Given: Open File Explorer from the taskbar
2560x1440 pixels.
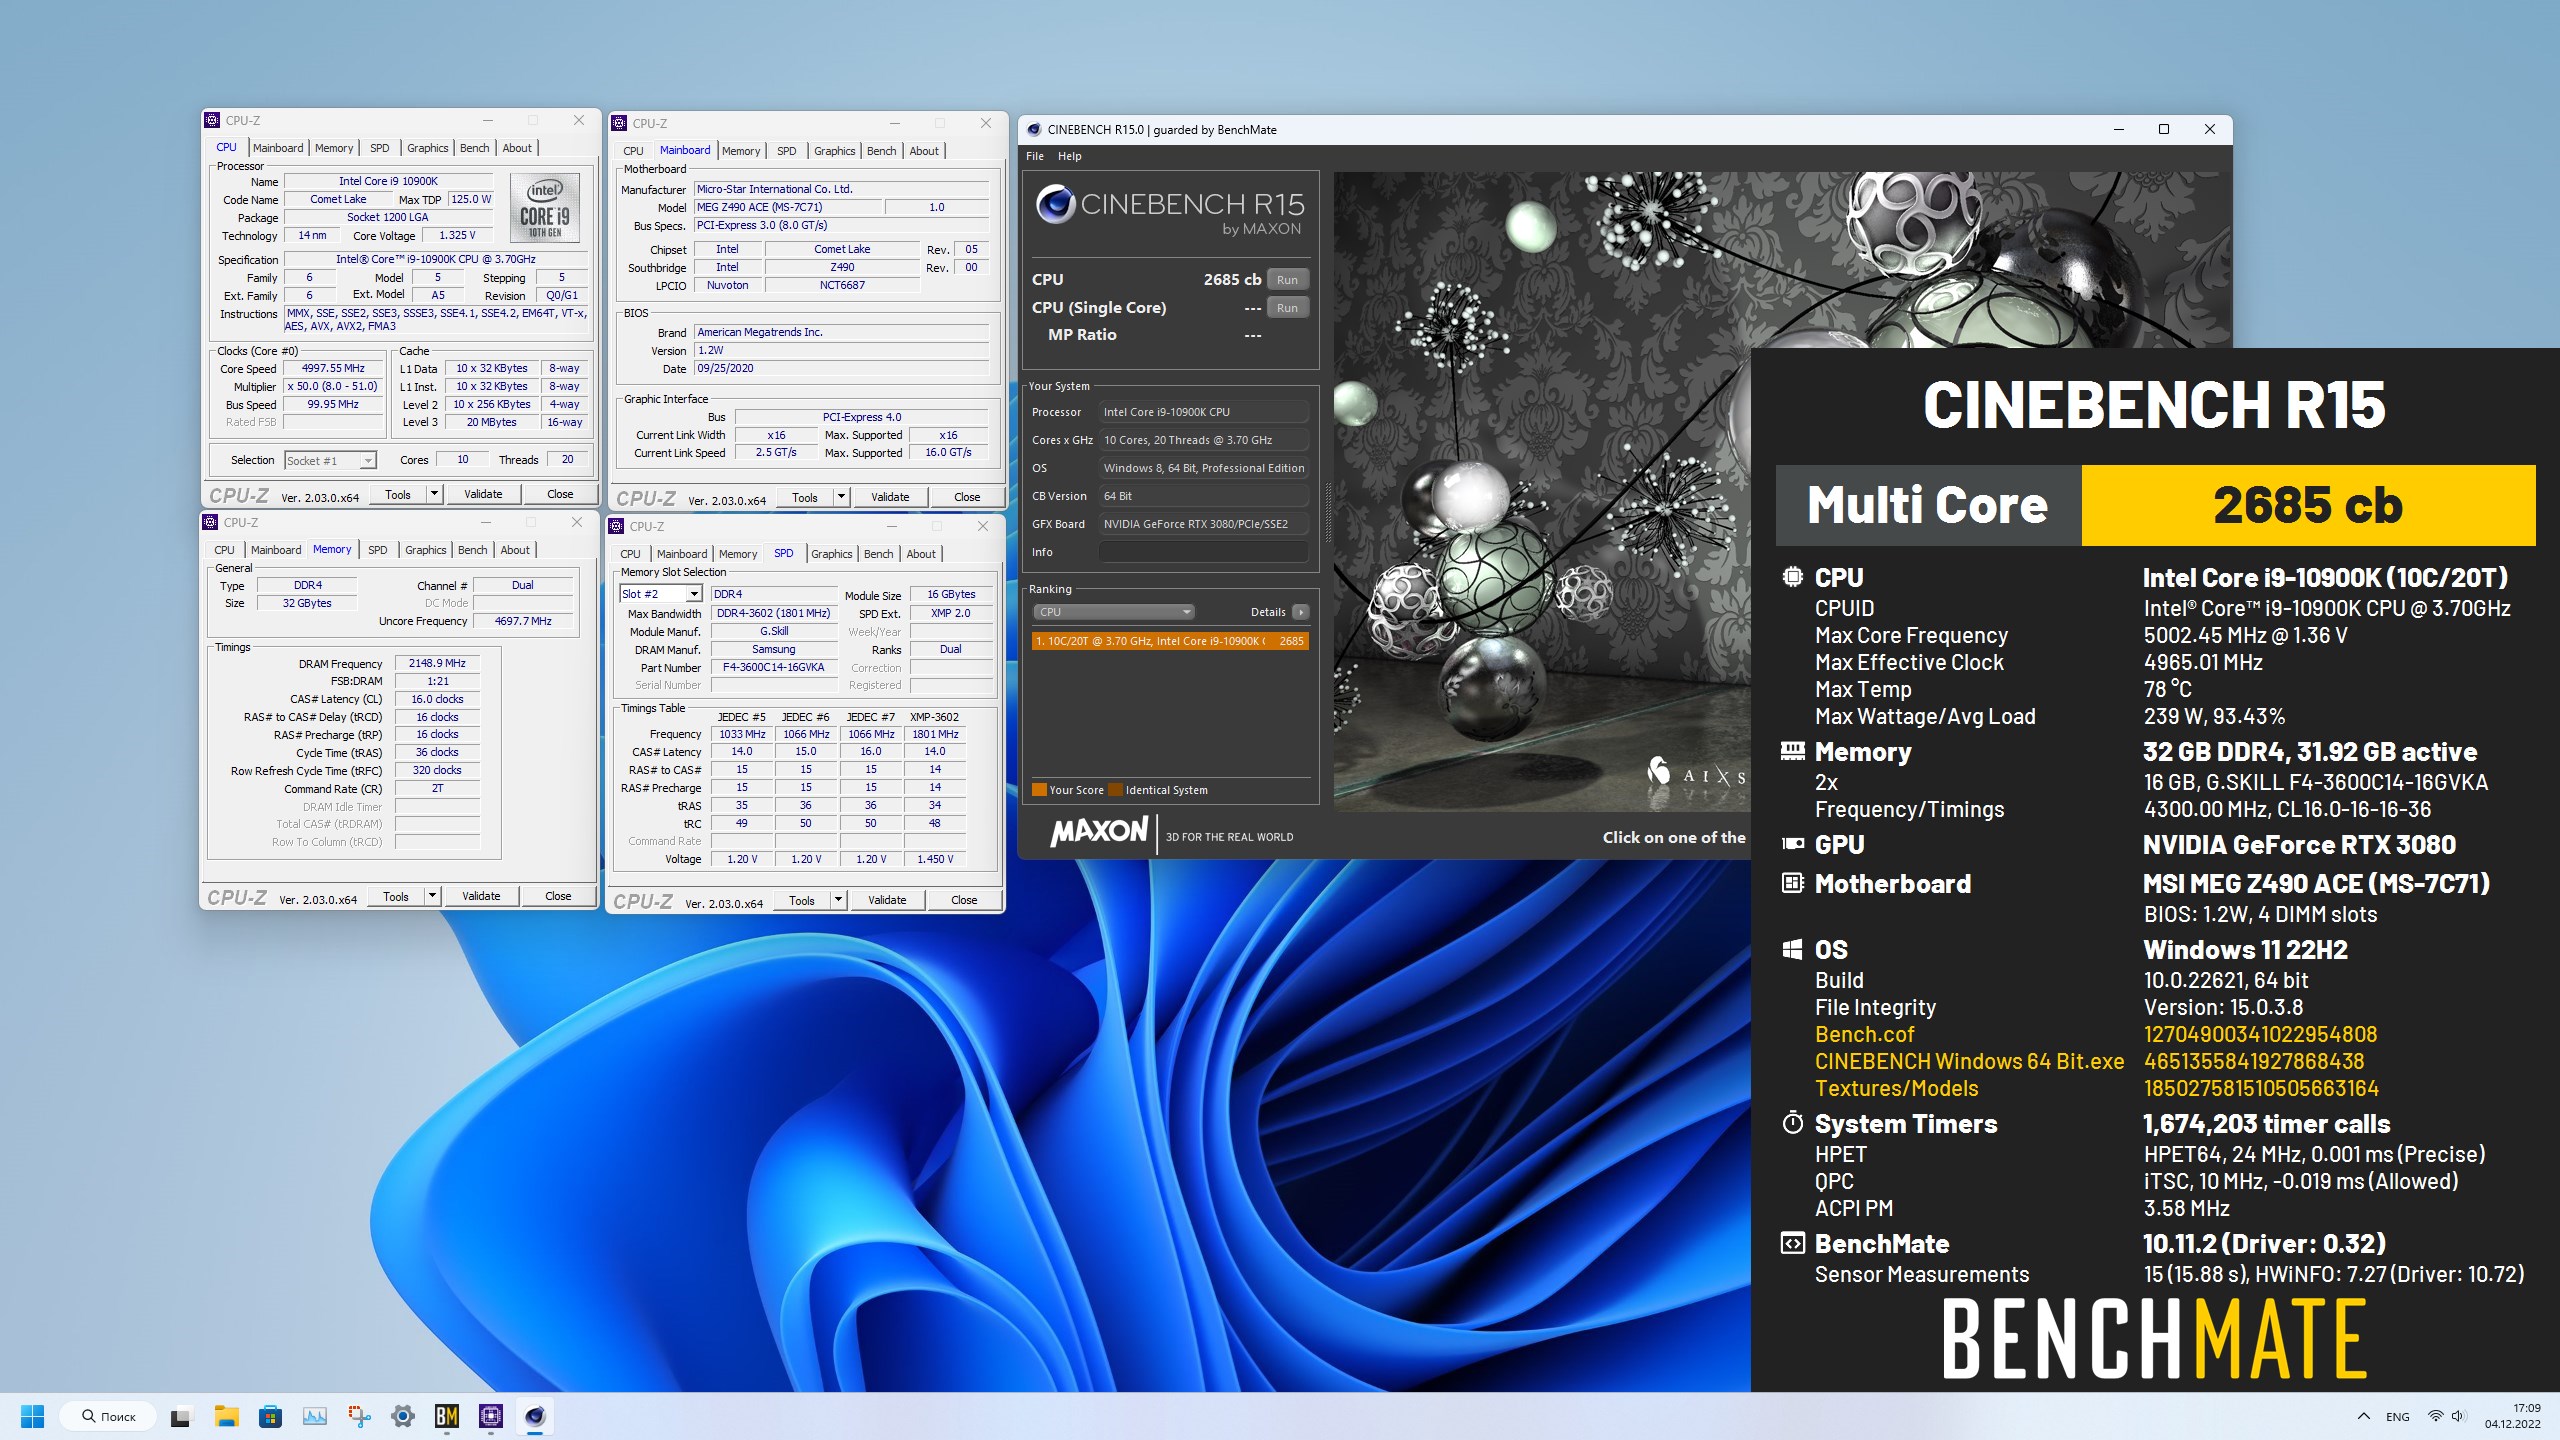Looking at the screenshot, I should pos(226,1416).
